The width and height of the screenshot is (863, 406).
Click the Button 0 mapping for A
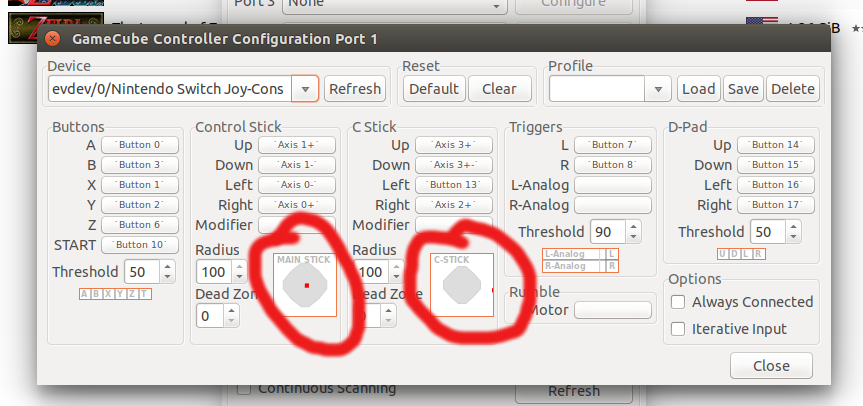point(140,145)
